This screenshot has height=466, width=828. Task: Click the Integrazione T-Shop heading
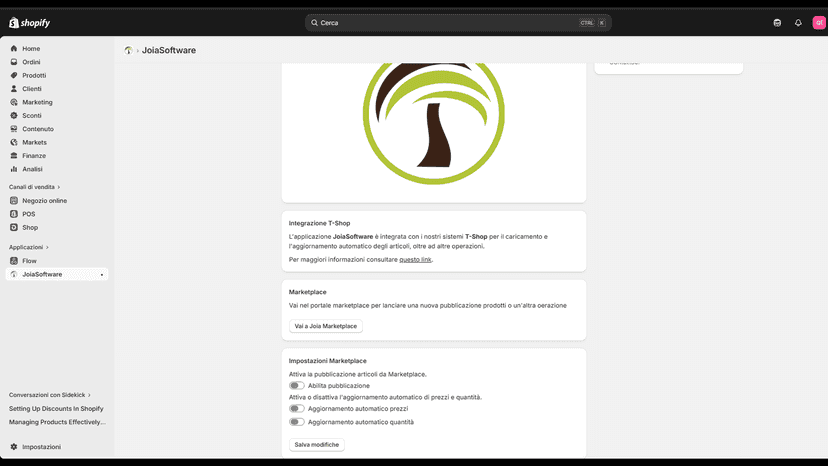tap(319, 223)
